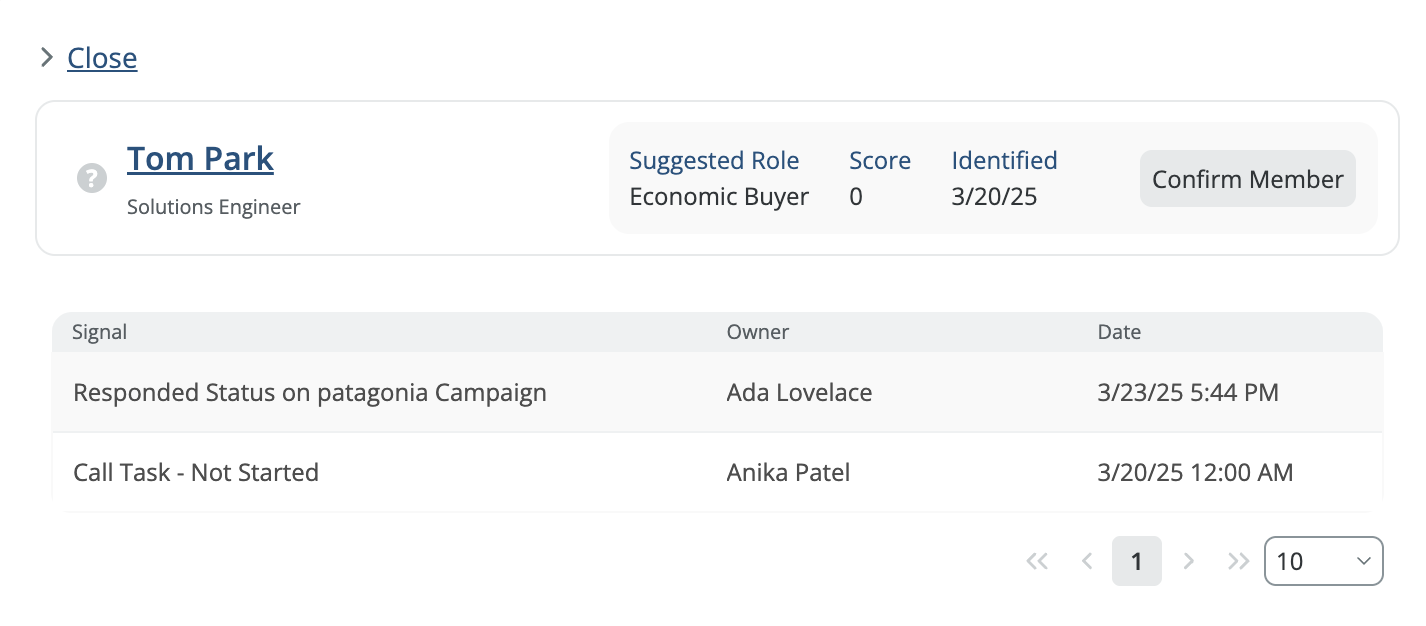Select the Responded Status on patagonia Campaign signal
Screen dimensions: 1426x626
310,393
